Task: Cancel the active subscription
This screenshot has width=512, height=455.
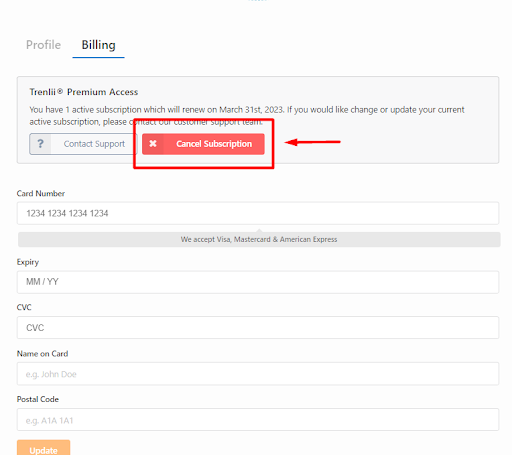Action: click(203, 144)
